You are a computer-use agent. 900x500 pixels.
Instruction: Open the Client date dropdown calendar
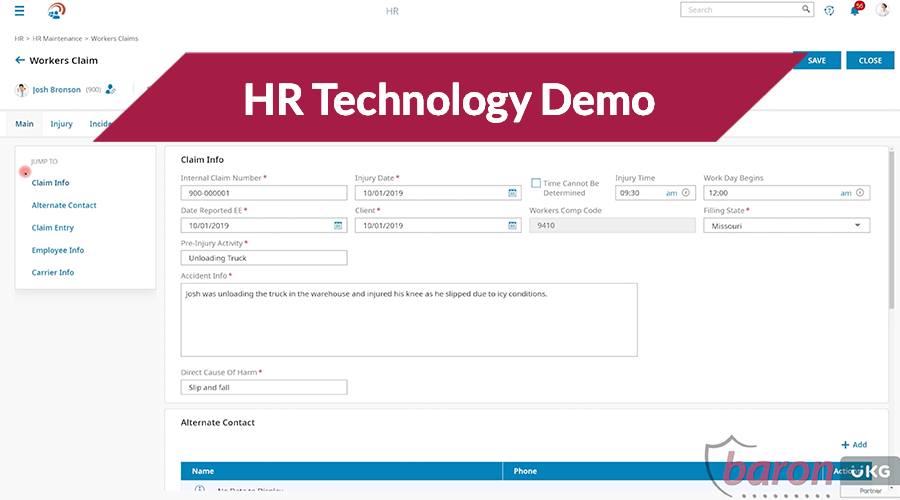pos(512,226)
